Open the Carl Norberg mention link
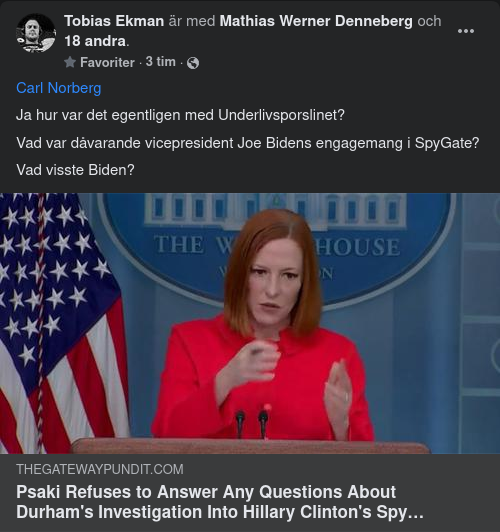The width and height of the screenshot is (500, 532). coord(59,88)
